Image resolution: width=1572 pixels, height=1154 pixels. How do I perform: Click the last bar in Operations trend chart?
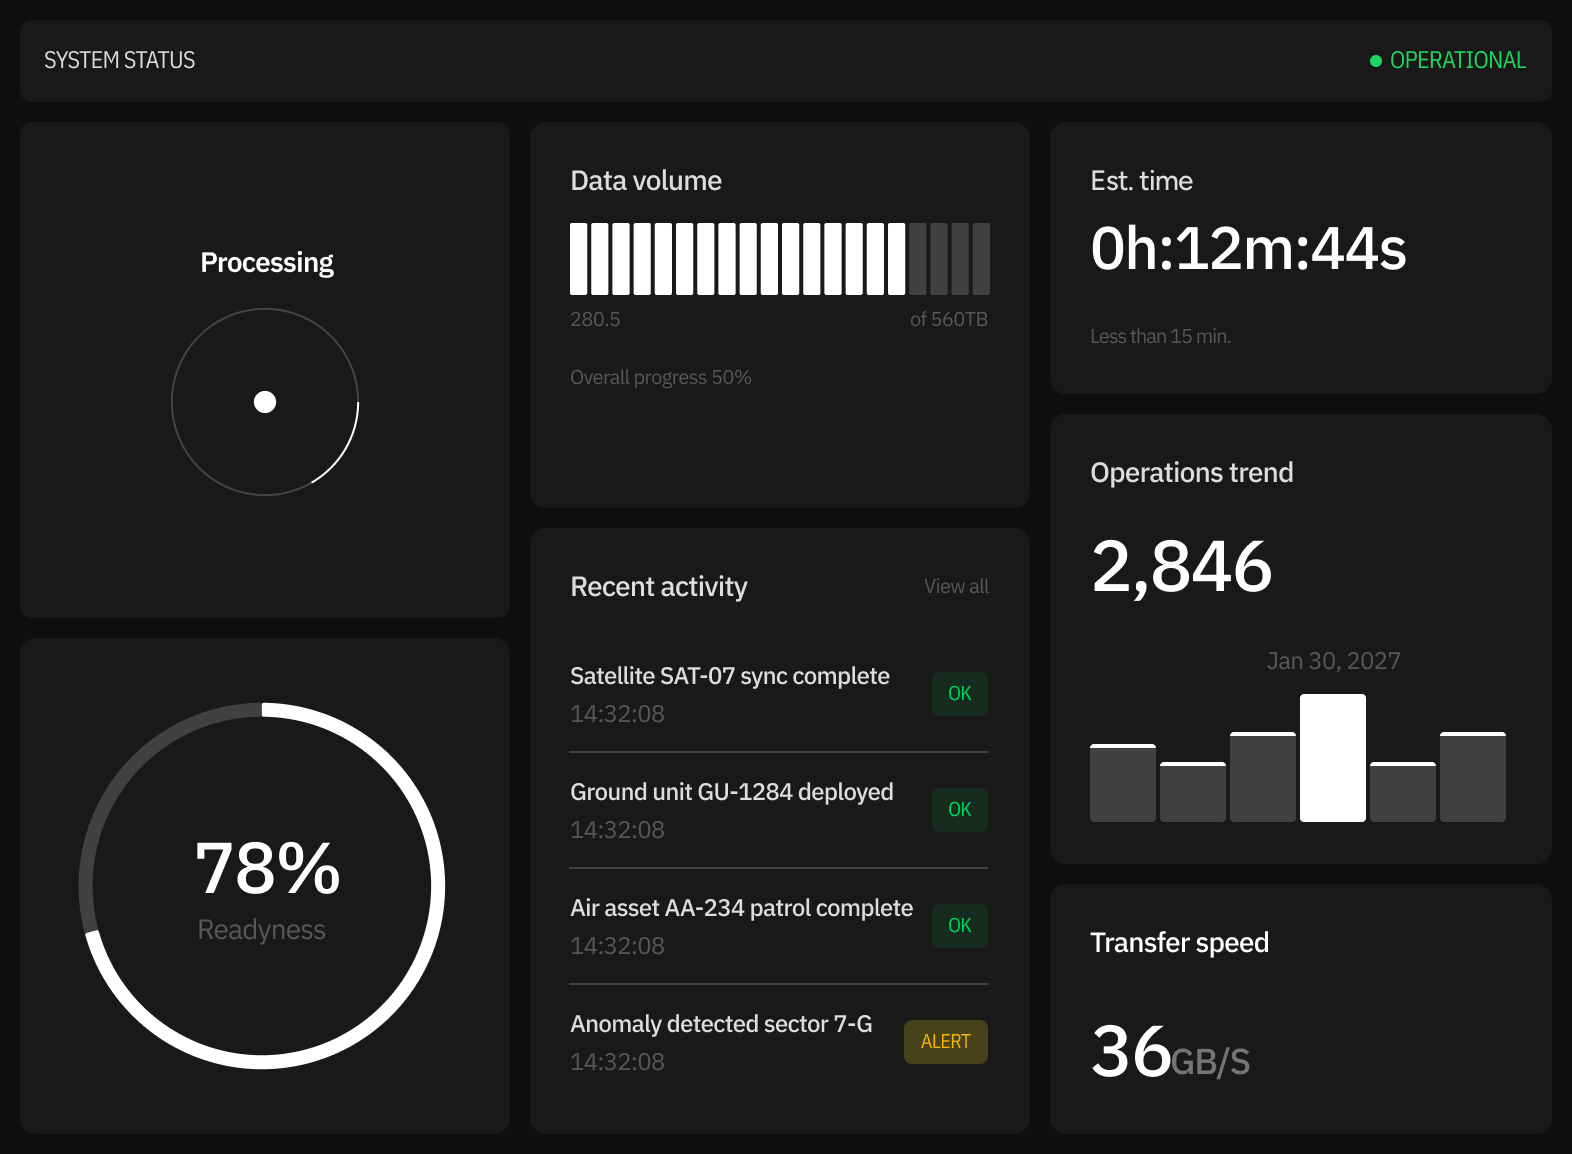tap(1473, 777)
